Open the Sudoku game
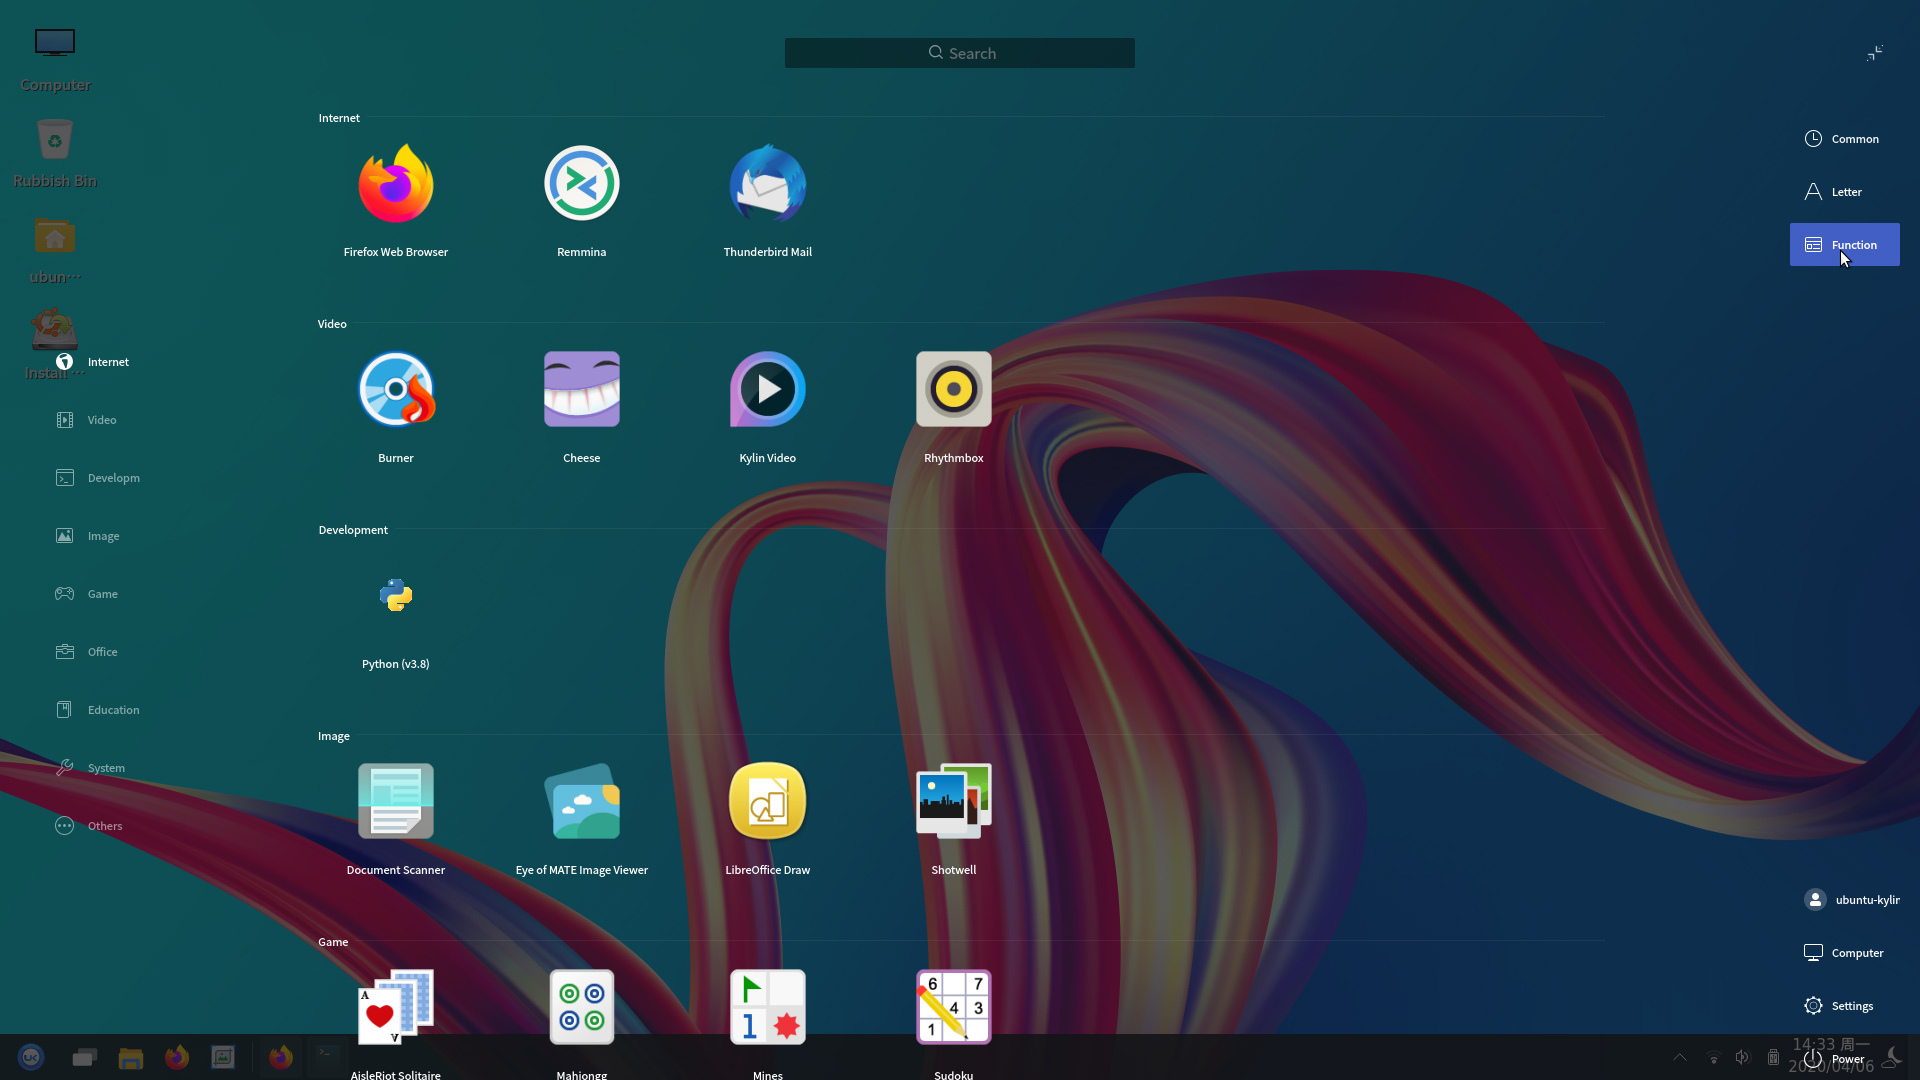 click(954, 1007)
